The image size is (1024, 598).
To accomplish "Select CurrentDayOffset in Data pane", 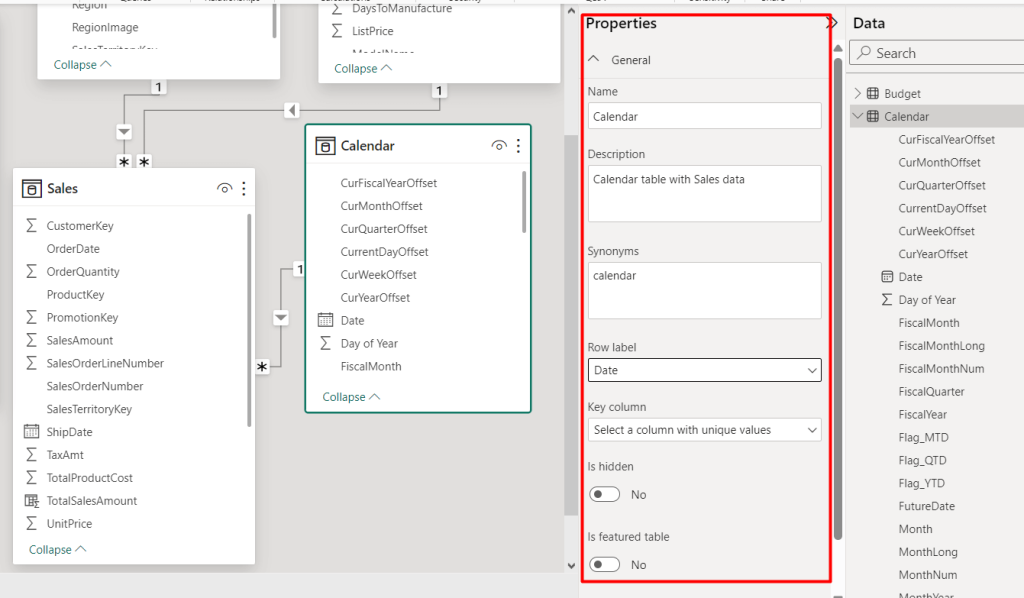I will point(942,208).
